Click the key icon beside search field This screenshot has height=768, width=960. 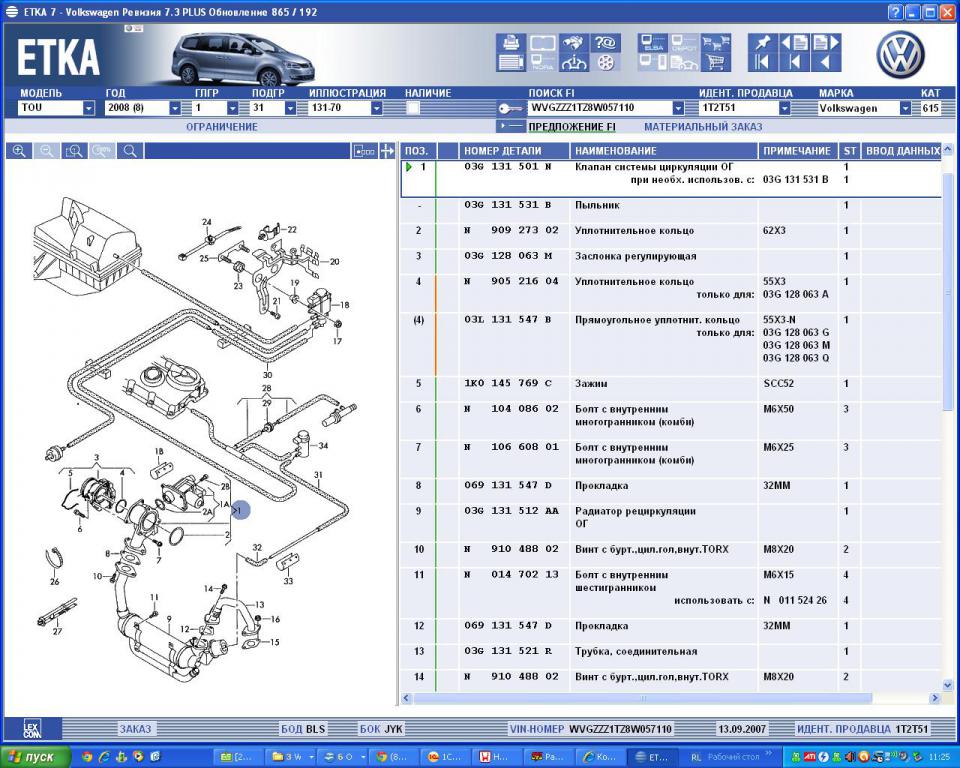[510, 108]
